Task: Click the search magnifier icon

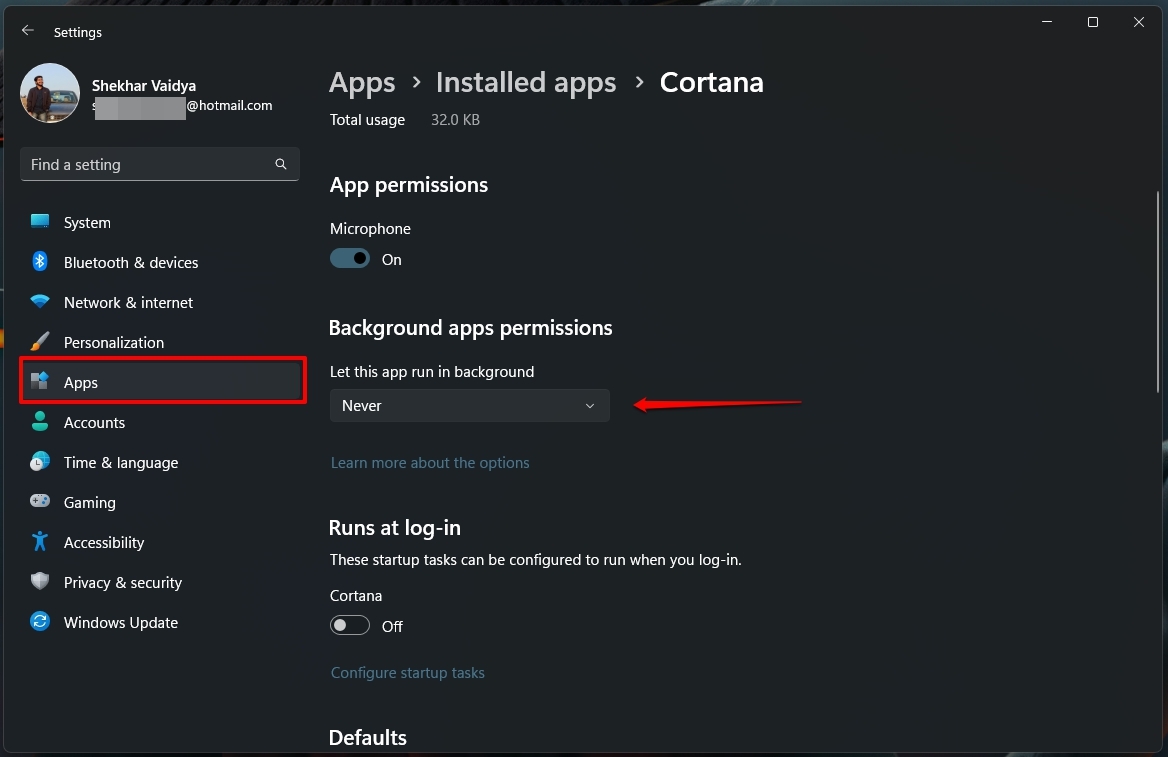Action: [281, 164]
